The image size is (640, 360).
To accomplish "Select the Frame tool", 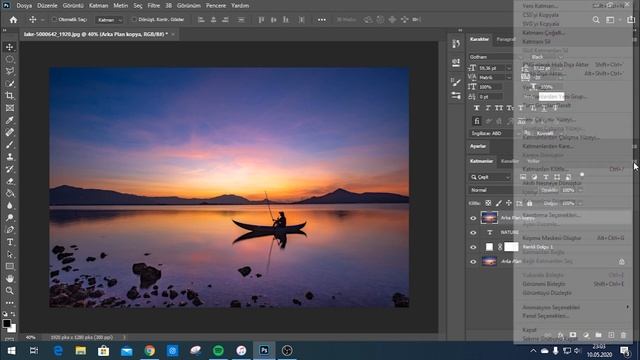I will 9,108.
